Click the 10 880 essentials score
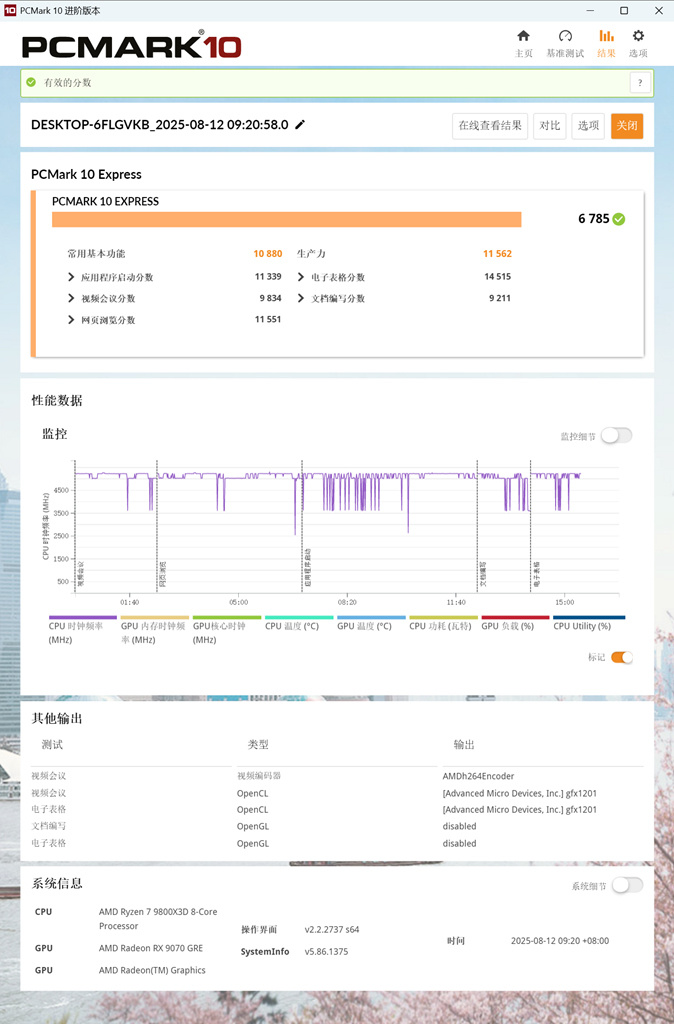The width and height of the screenshot is (674, 1024). pyautogui.click(x=268, y=253)
